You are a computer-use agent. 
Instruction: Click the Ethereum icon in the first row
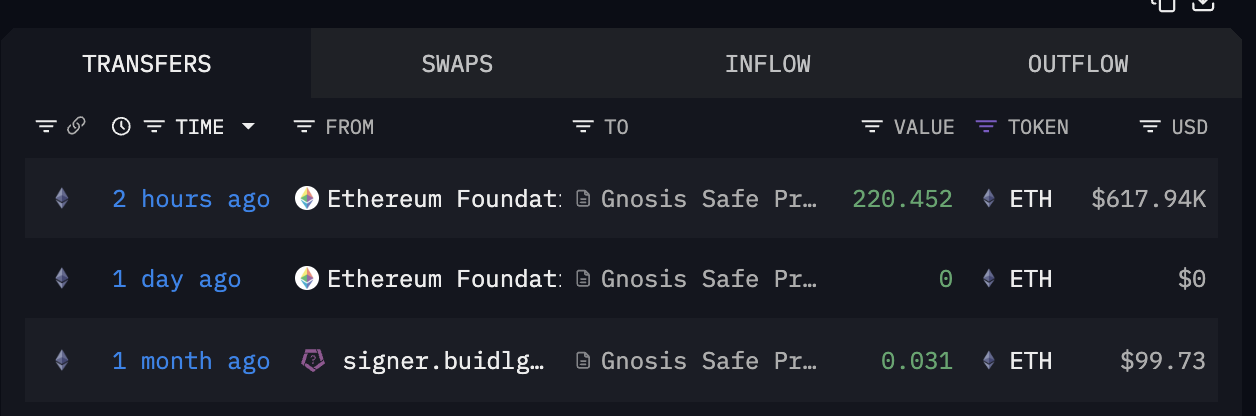(62, 199)
